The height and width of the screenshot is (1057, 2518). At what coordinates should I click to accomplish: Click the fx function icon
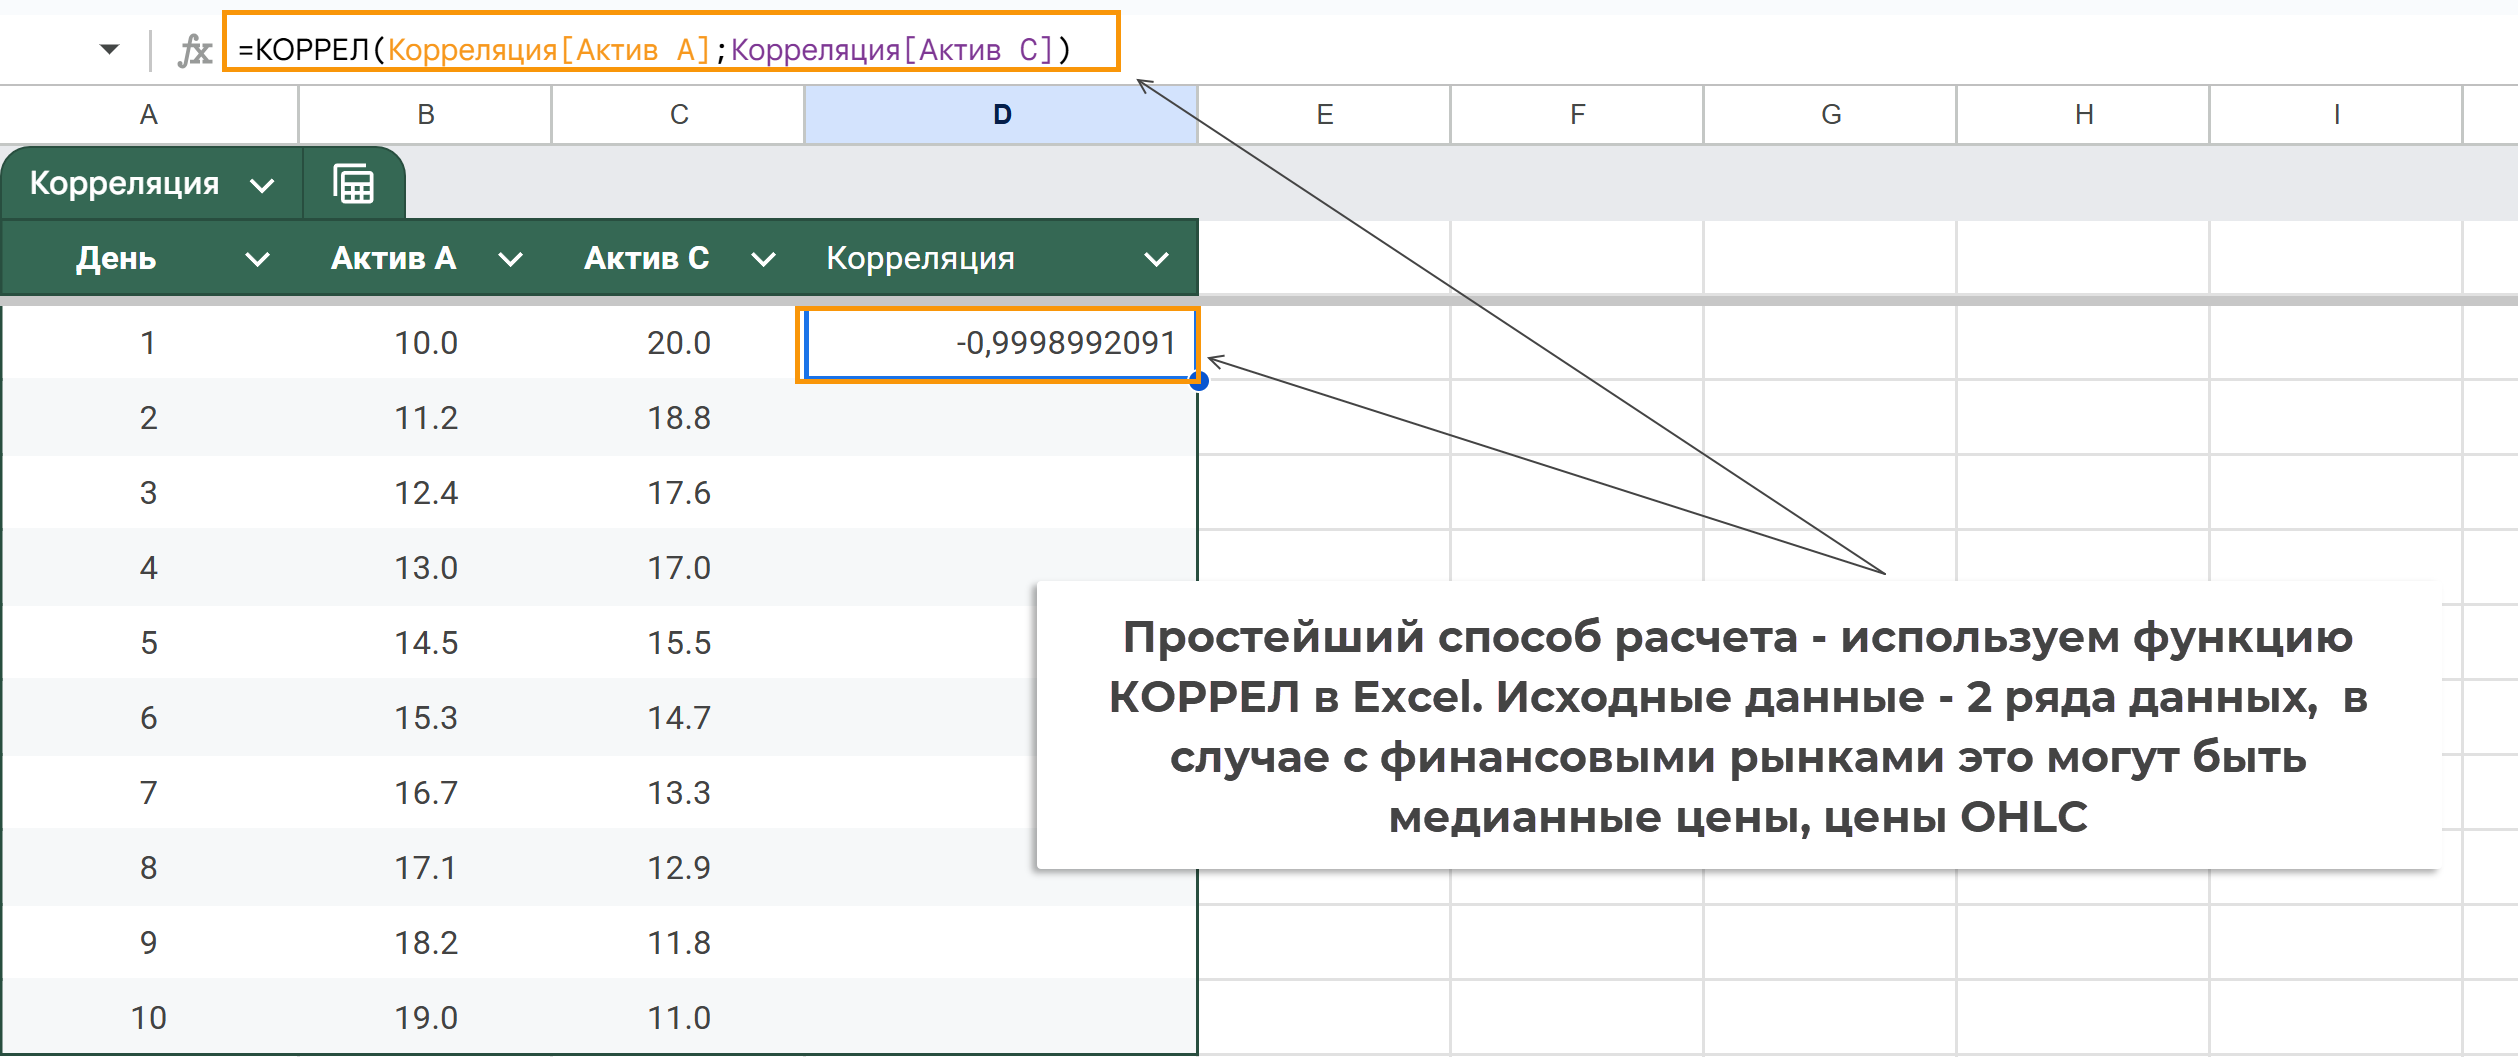[x=195, y=50]
